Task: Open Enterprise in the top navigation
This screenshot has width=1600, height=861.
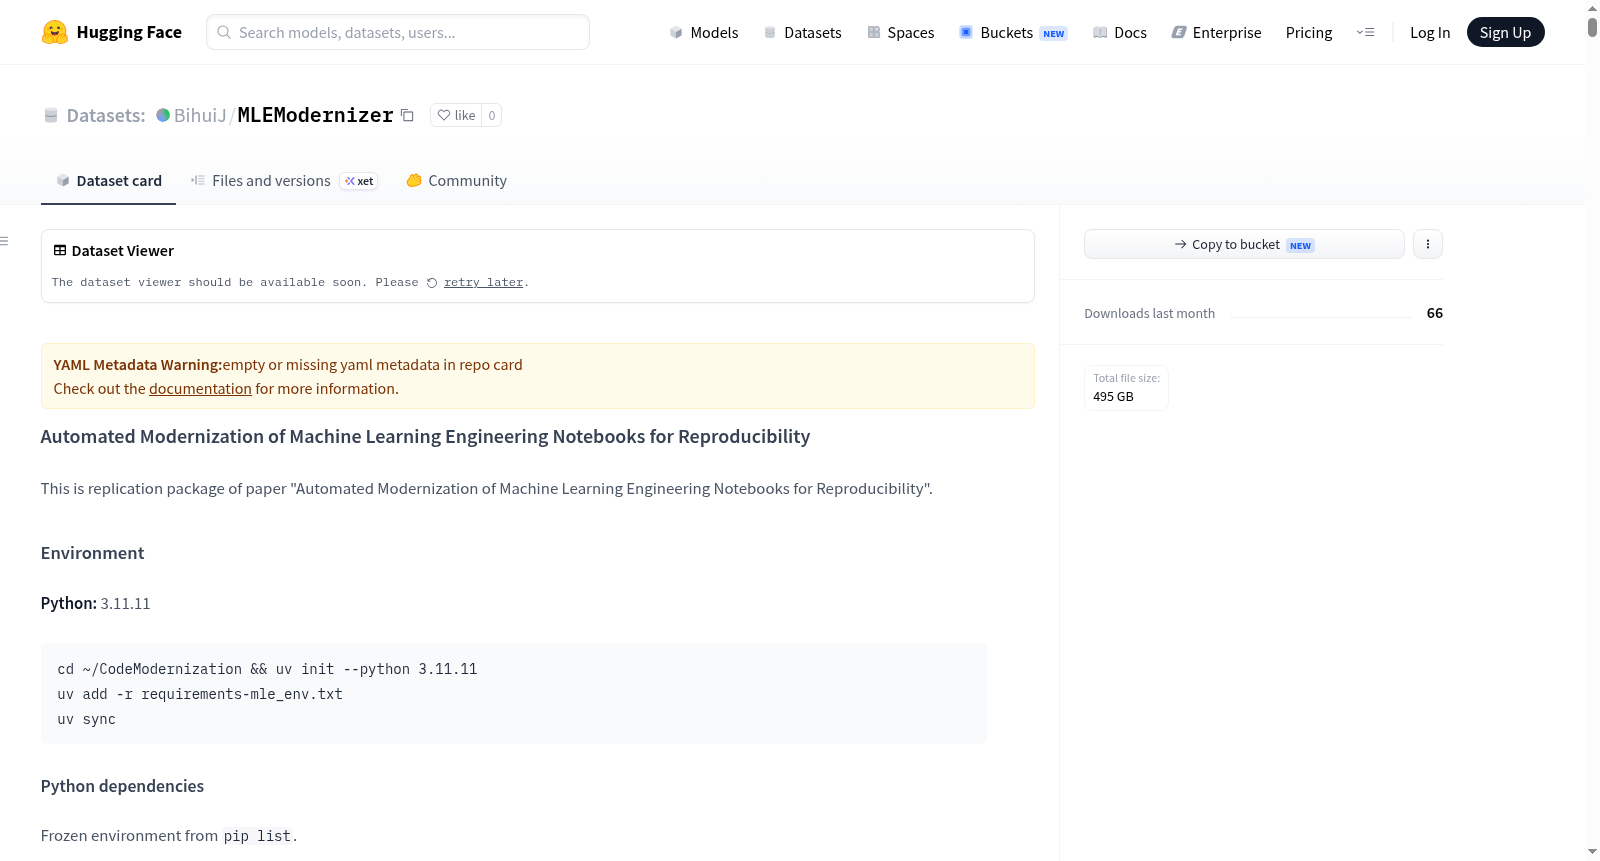Action: pos(1216,32)
